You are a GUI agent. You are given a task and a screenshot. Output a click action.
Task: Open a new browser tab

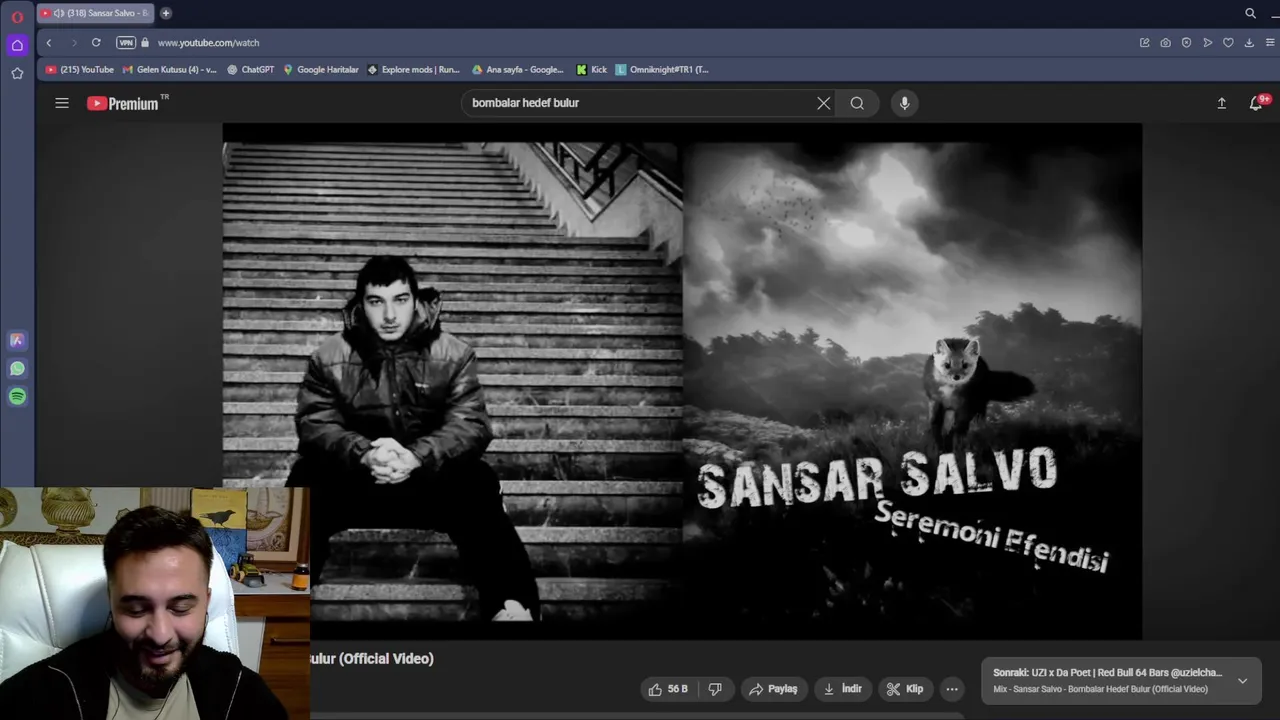pos(166,13)
